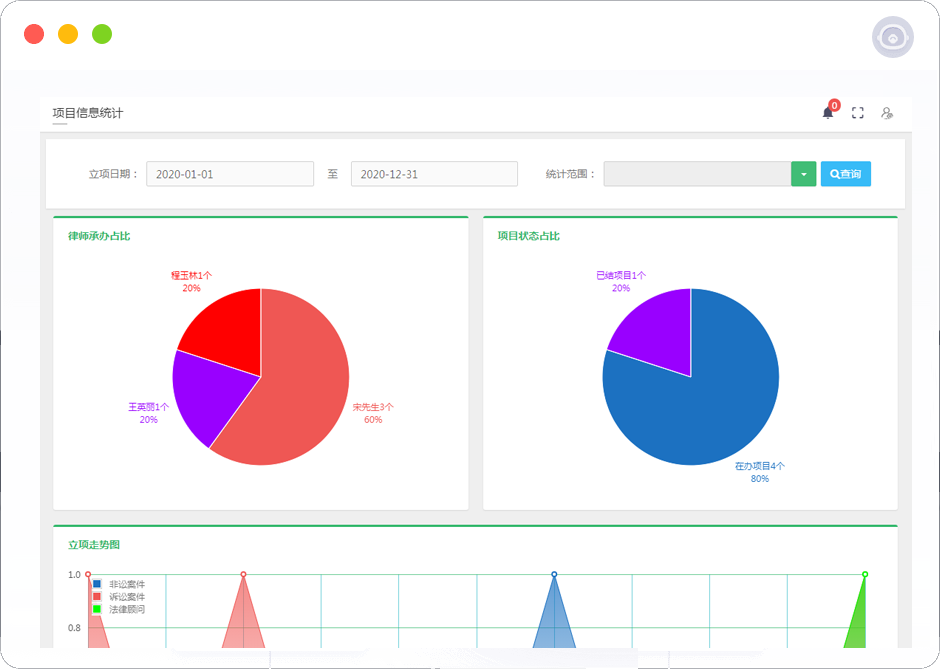The height and width of the screenshot is (669, 940).
Task: Toggle the 诉讼案件 legend label
Action: pyautogui.click(x=127, y=596)
